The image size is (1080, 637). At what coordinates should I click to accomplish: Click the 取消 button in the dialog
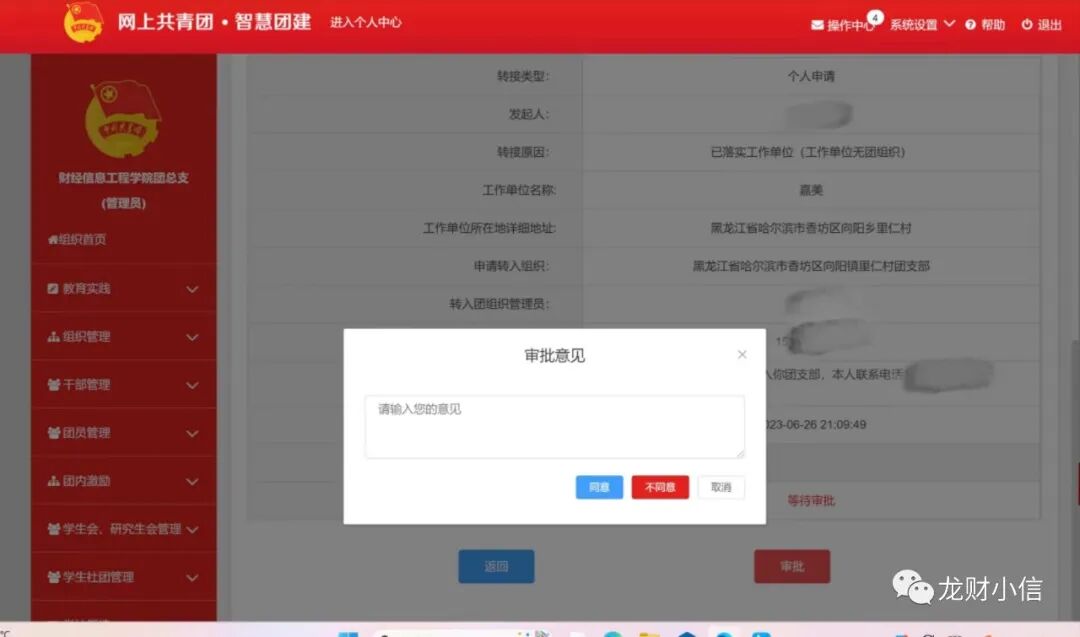click(x=720, y=487)
